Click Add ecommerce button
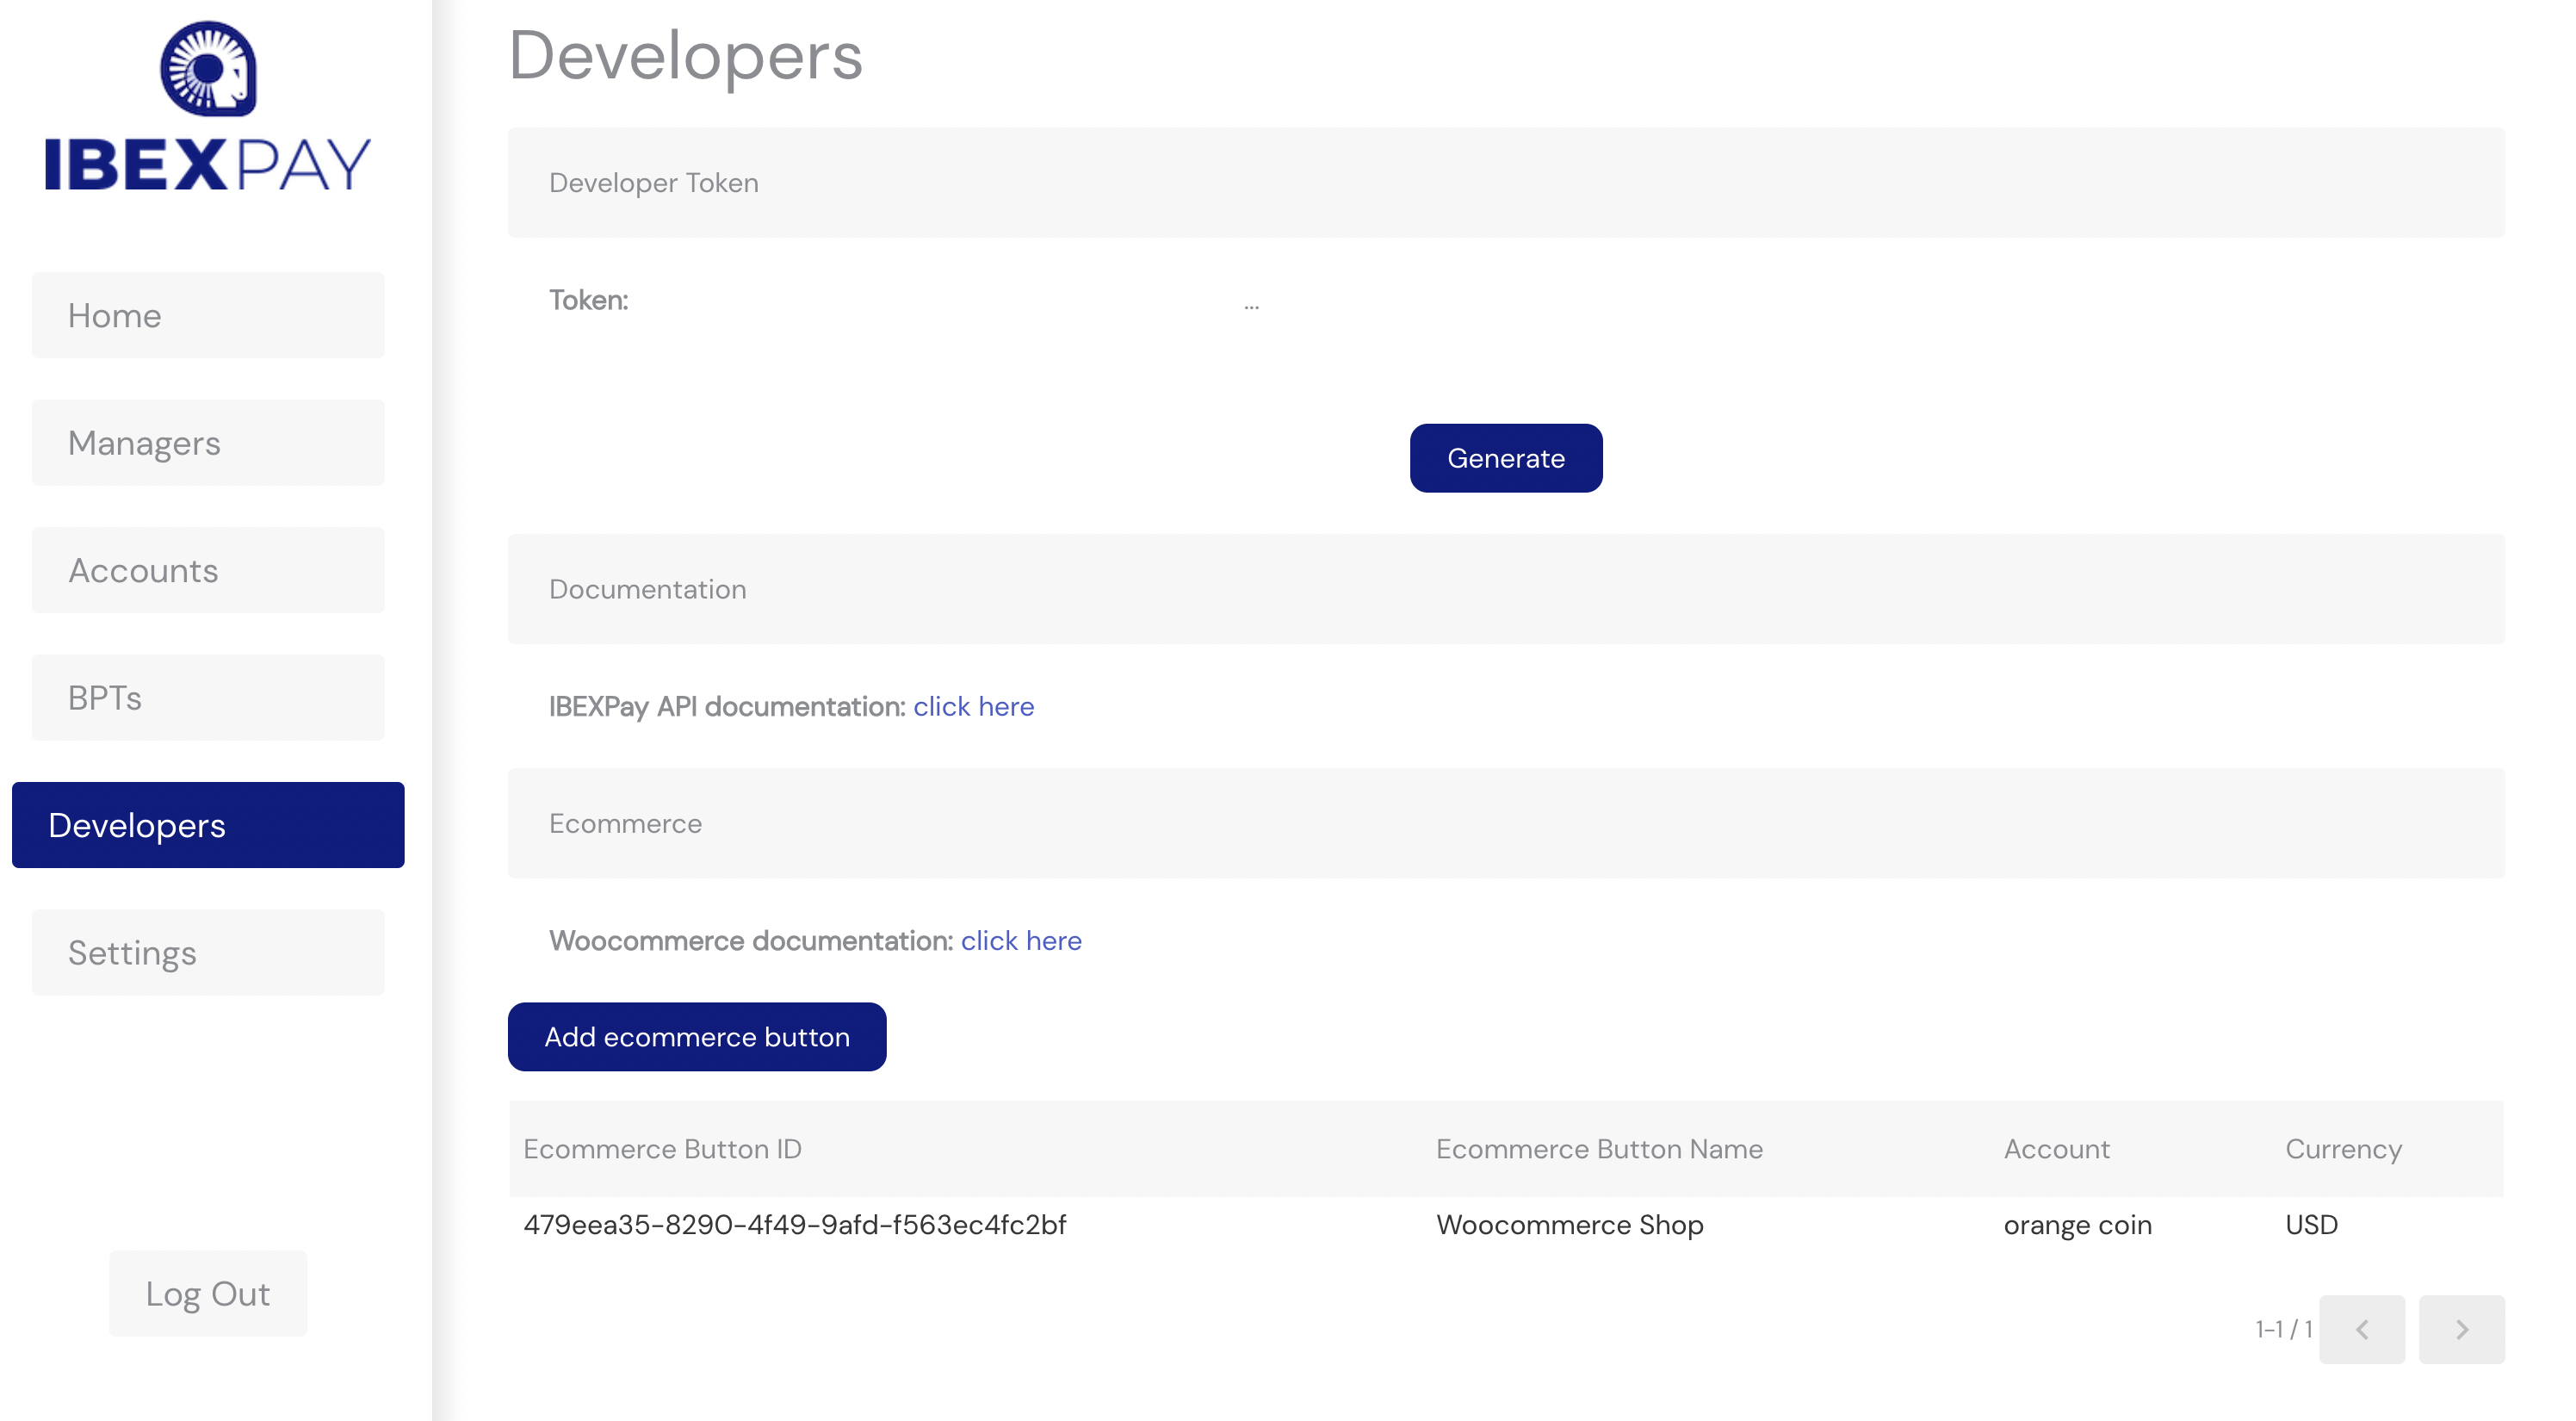This screenshot has height=1421, width=2576. (x=697, y=1037)
